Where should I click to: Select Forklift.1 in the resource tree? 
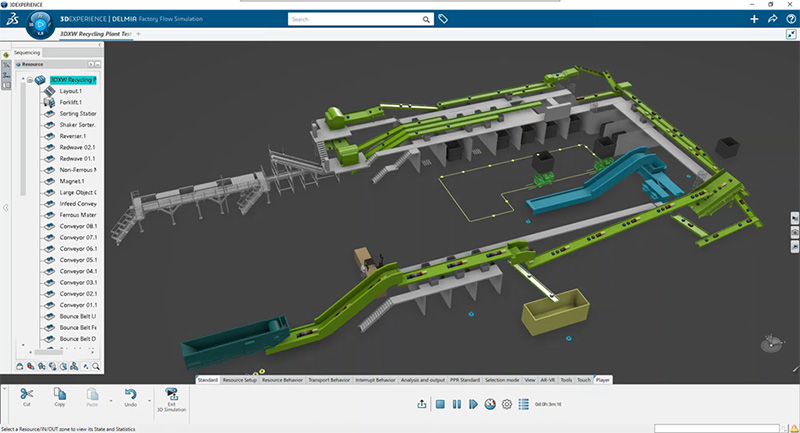pyautogui.click(x=72, y=102)
